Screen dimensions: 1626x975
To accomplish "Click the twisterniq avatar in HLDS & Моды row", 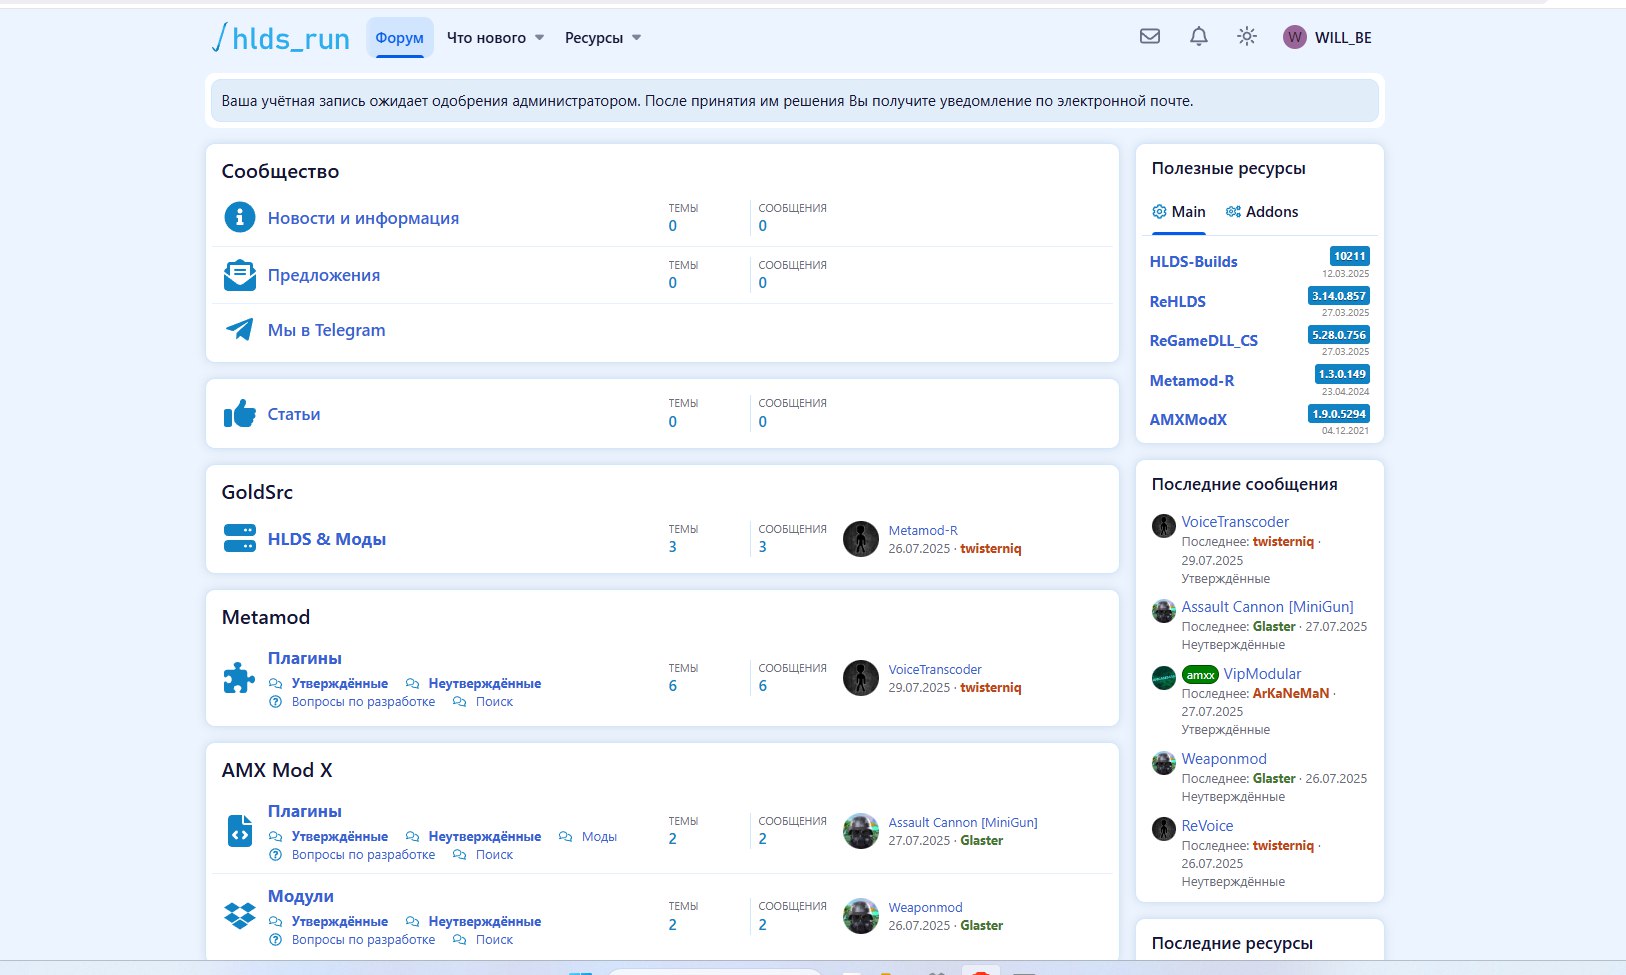I will pos(860,539).
